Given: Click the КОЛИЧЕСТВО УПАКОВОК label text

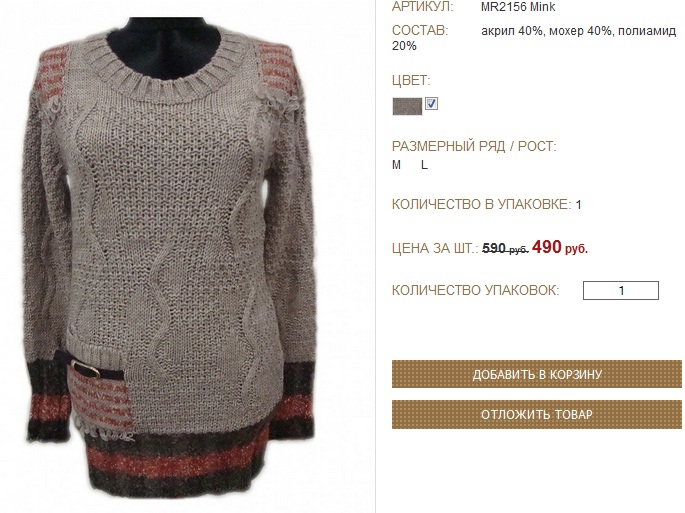Looking at the screenshot, I should pos(475,290).
